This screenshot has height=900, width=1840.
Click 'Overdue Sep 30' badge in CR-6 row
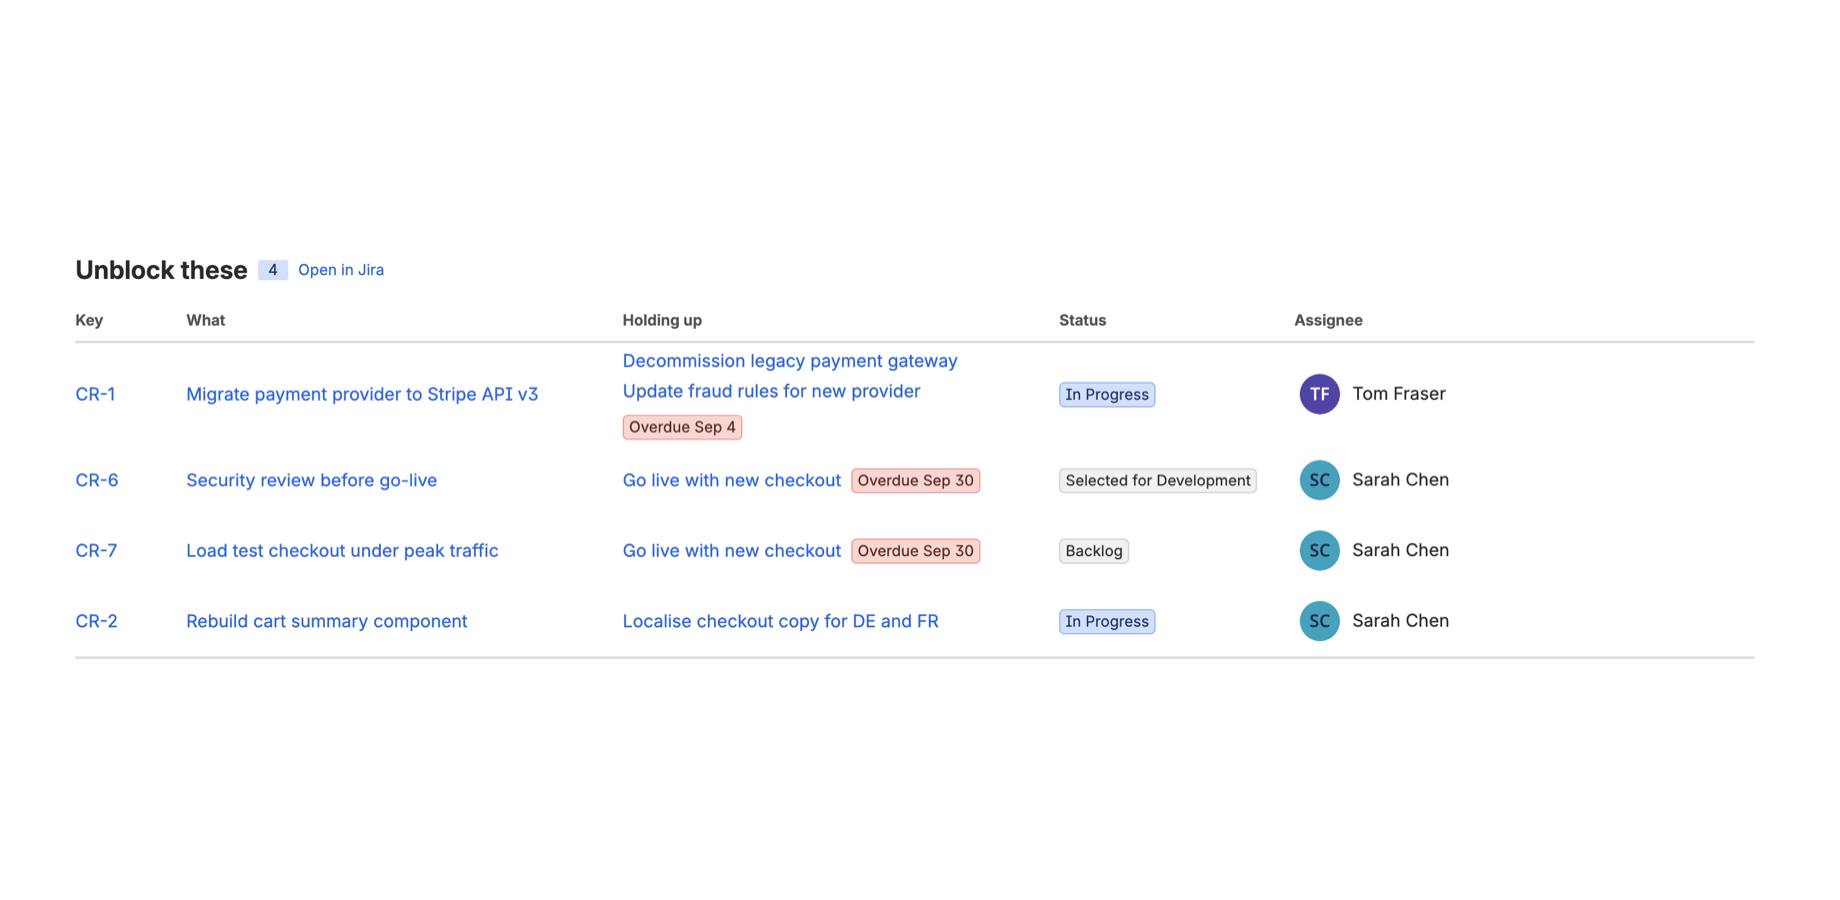pos(915,480)
